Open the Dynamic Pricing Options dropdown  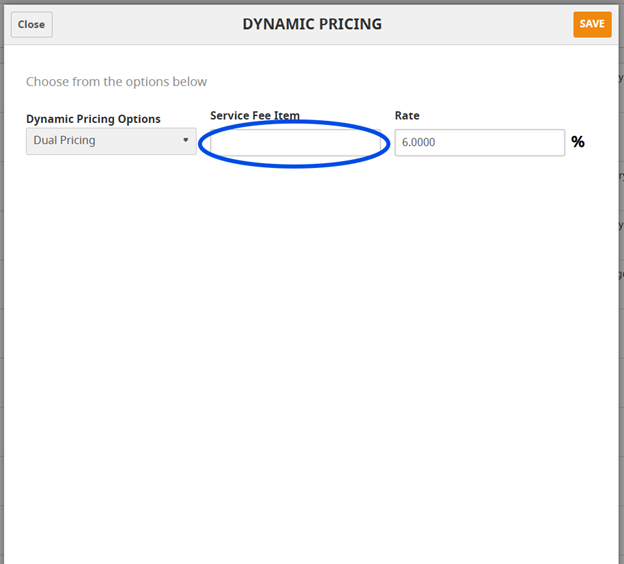click(x=111, y=141)
